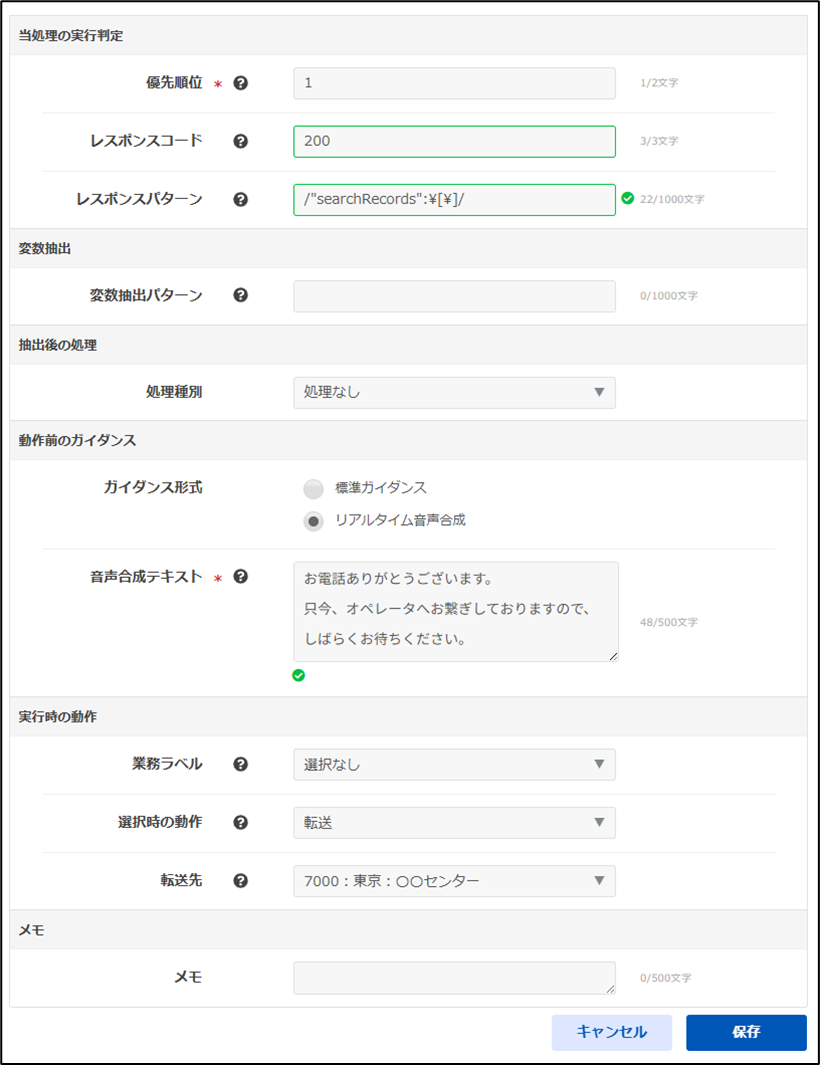Click help icon next to 優先順位

240,84
